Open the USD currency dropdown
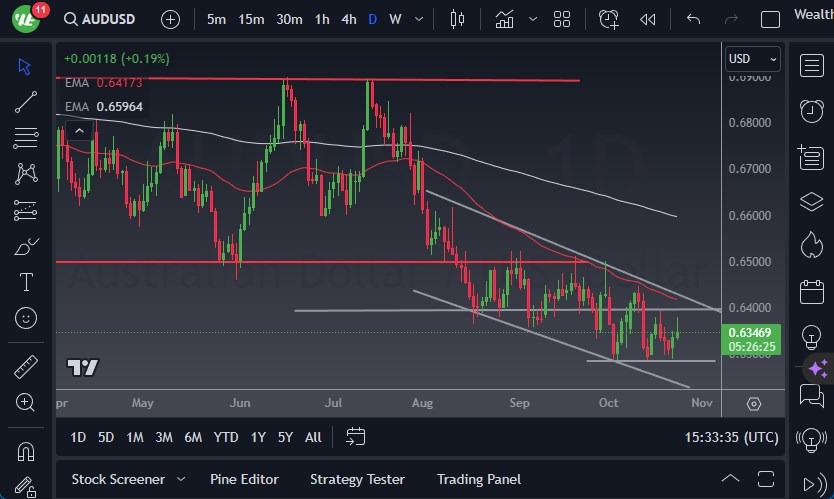Screen dimensions: 834x499 click(x=752, y=59)
